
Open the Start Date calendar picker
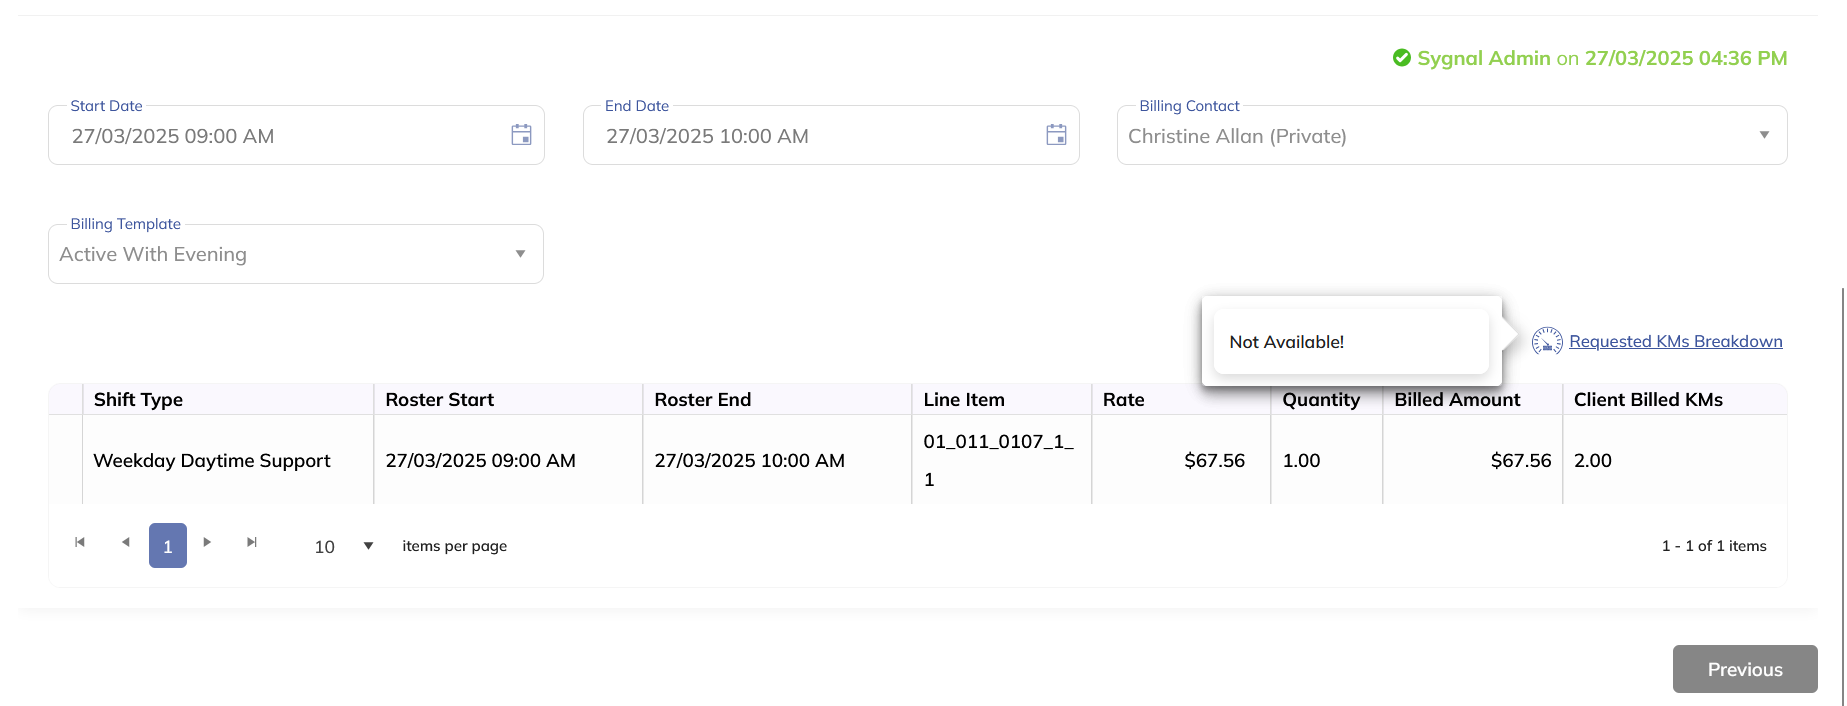pyautogui.click(x=521, y=135)
